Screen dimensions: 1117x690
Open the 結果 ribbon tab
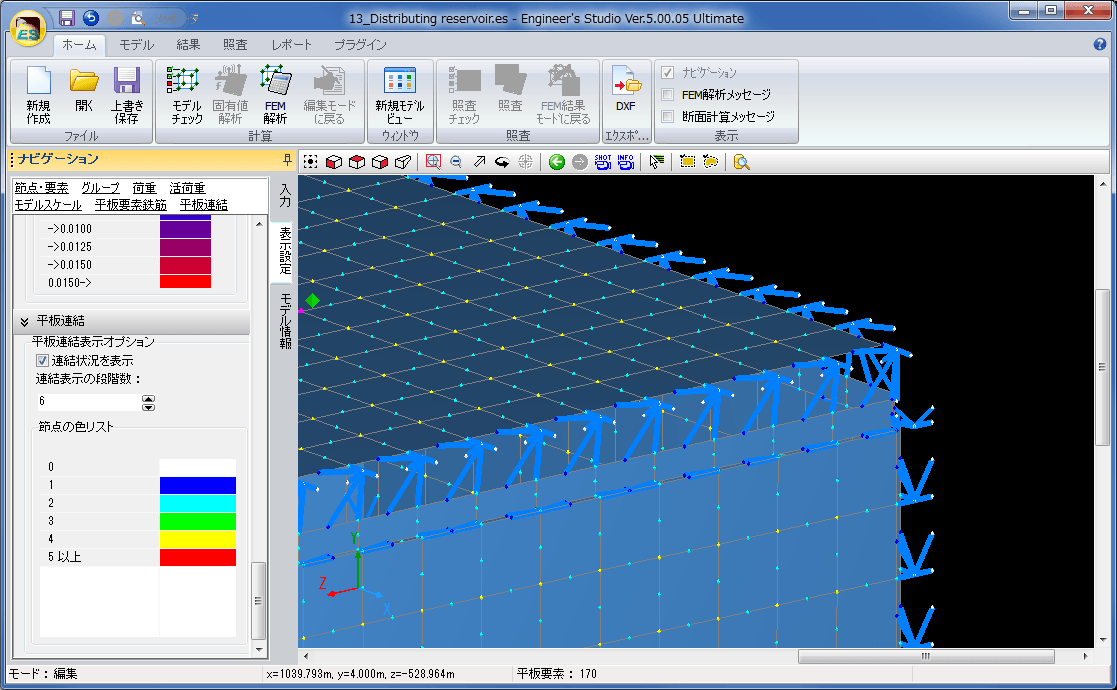pyautogui.click(x=188, y=45)
